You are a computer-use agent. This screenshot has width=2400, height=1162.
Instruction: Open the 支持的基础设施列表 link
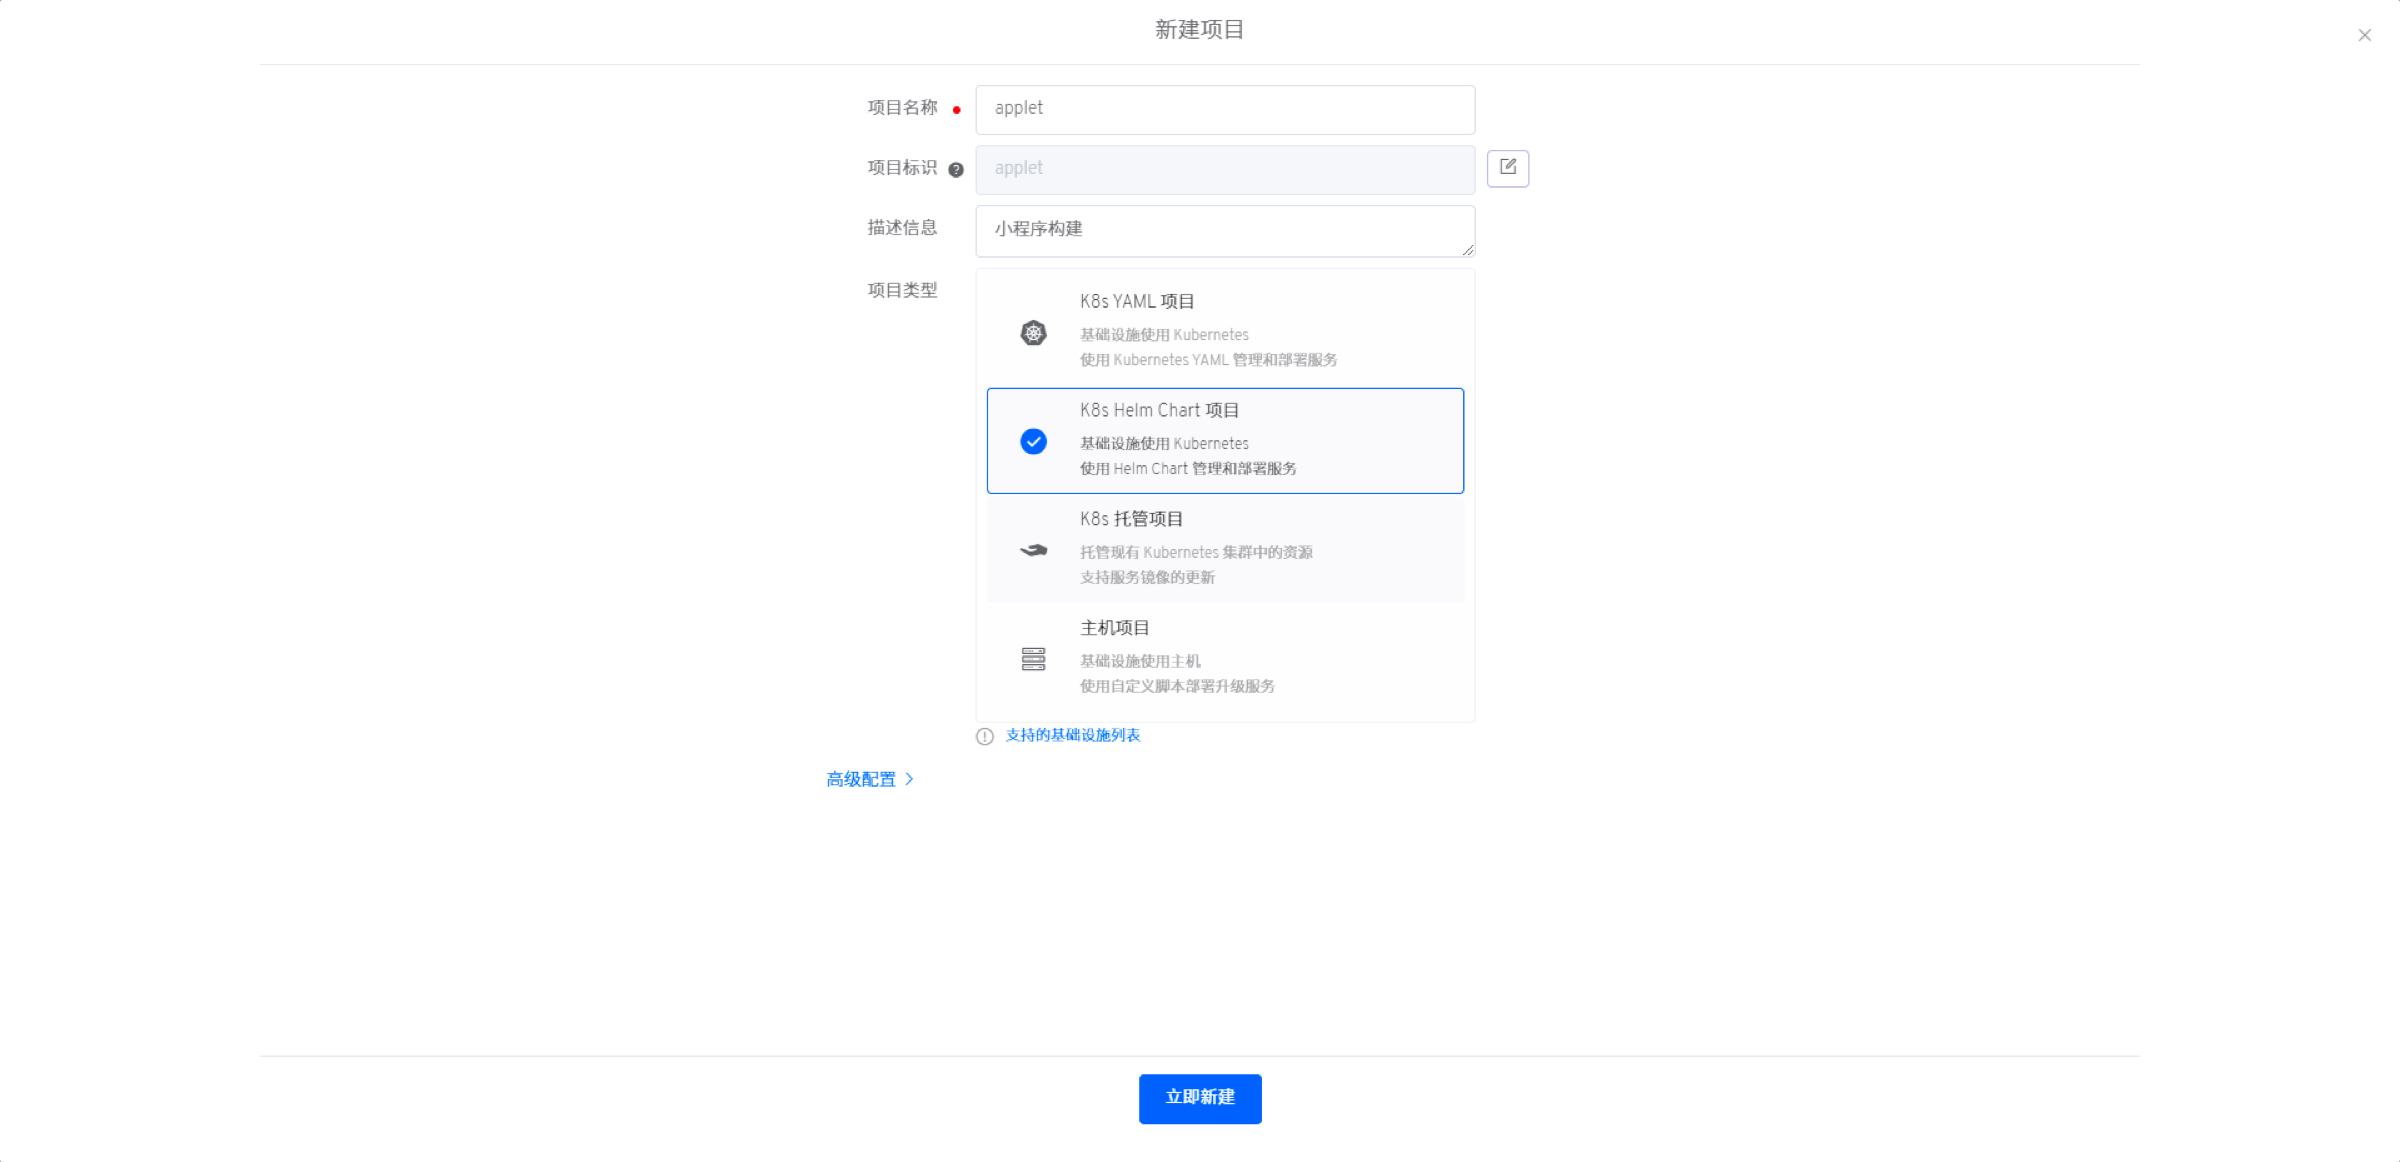tap(1072, 736)
